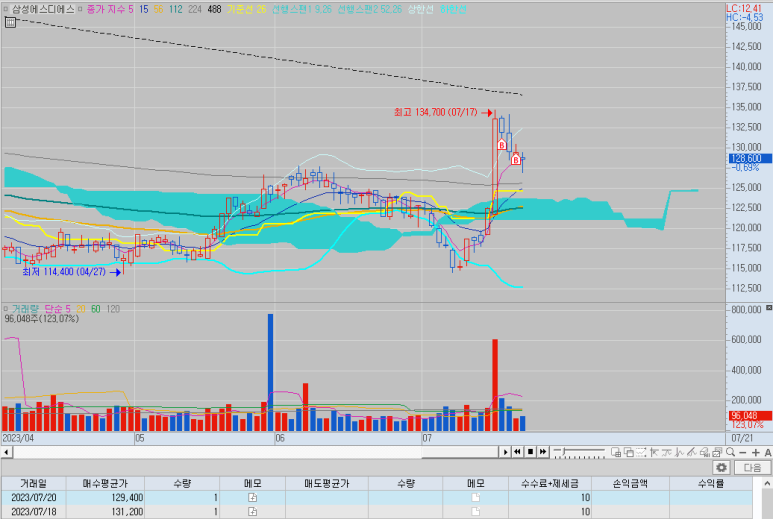This screenshot has height=519, width=773.
Task: Click the trade table scrollbar up arrow
Action: coord(767,484)
